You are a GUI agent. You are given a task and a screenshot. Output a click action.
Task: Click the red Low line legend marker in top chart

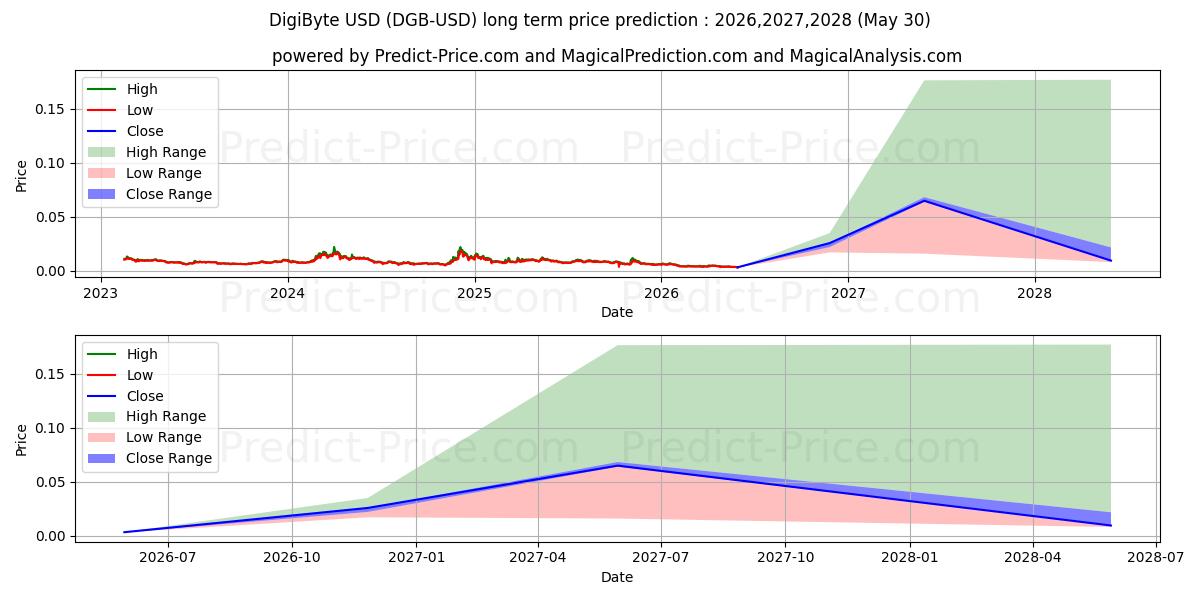click(x=103, y=110)
